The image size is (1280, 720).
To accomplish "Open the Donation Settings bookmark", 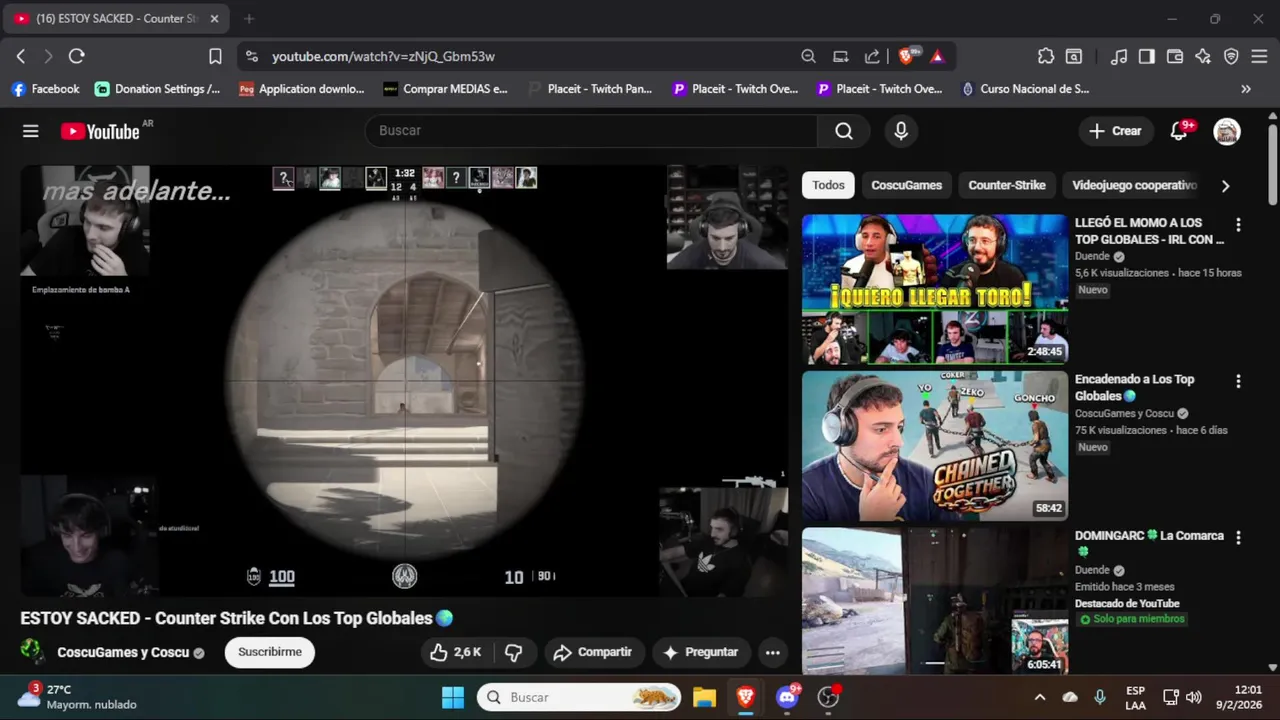I will coord(158,89).
